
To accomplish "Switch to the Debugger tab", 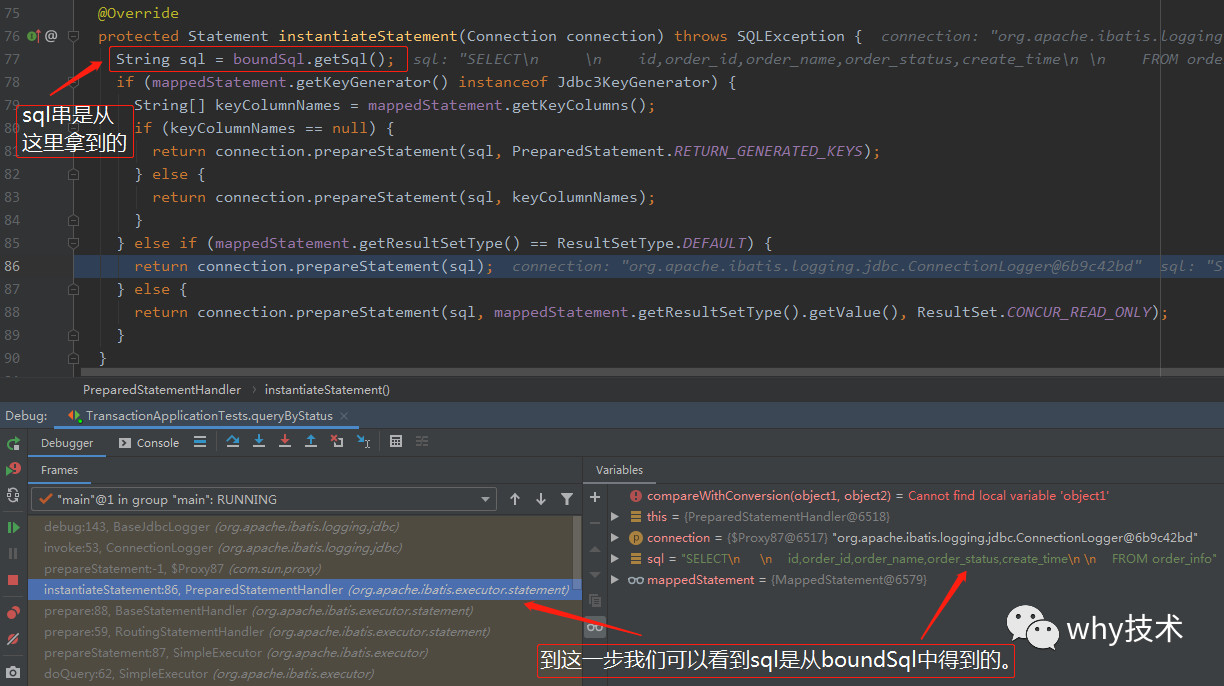I will [x=67, y=443].
